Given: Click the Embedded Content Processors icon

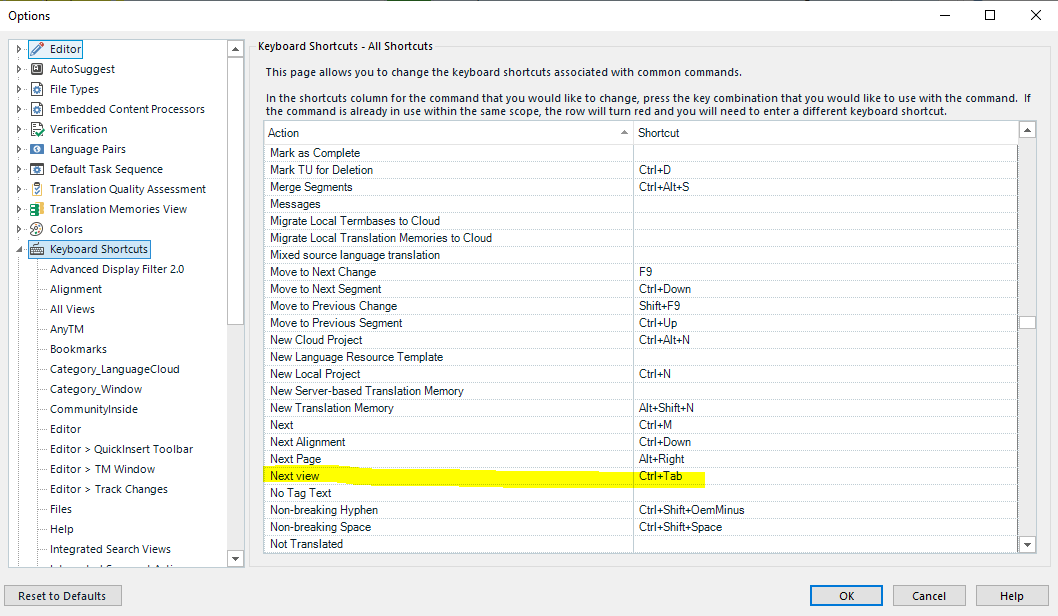Looking at the screenshot, I should pos(37,109).
